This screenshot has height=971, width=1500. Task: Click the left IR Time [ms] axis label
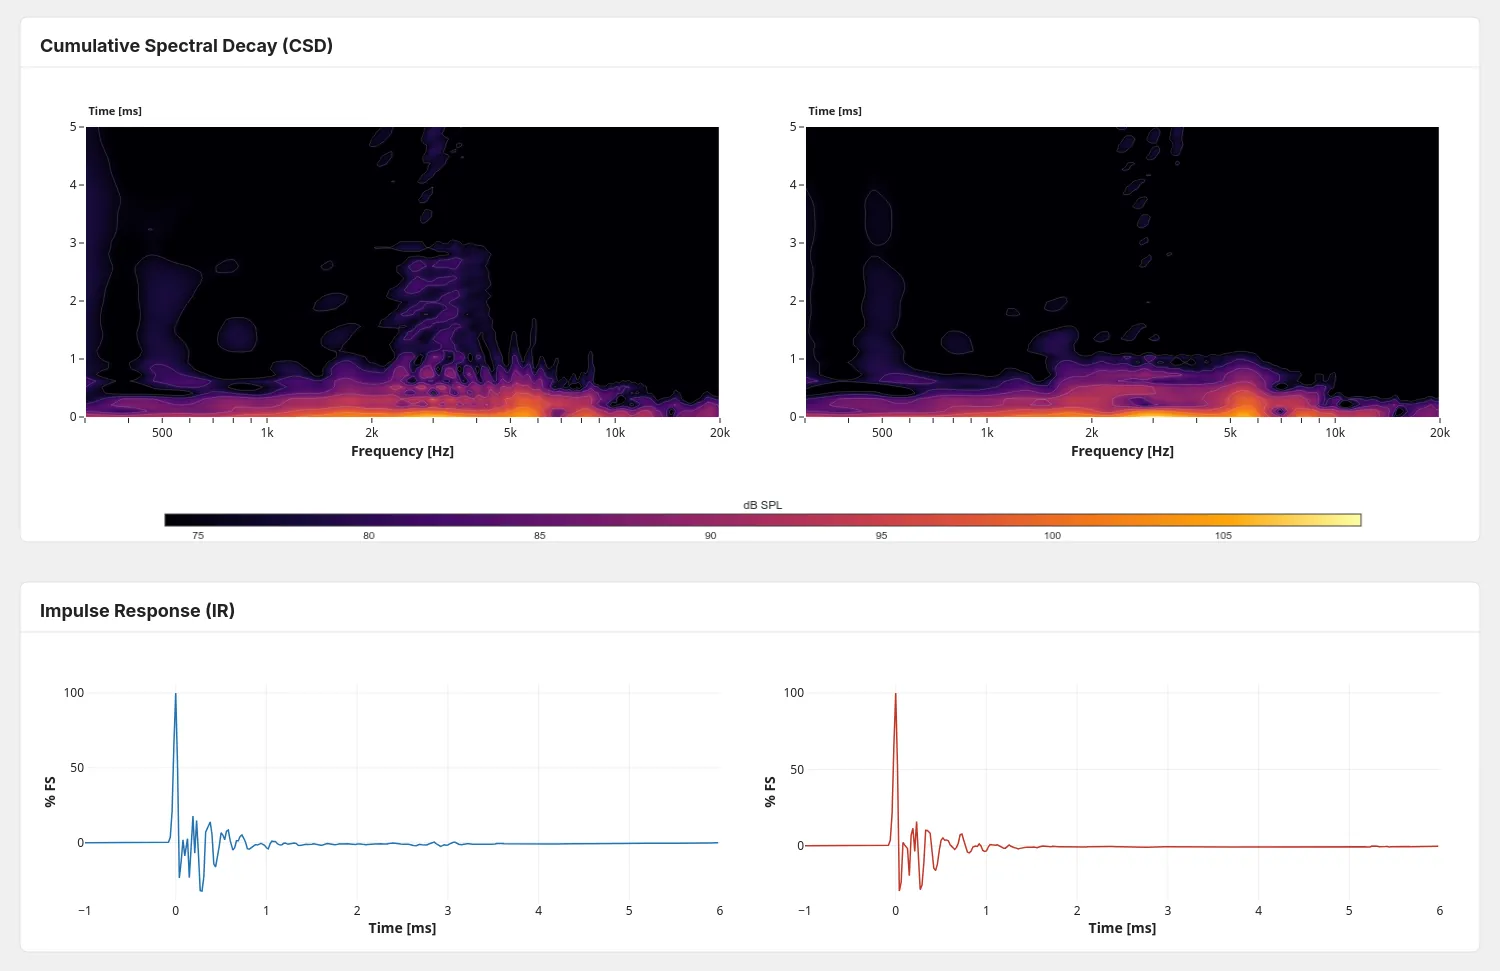402,928
